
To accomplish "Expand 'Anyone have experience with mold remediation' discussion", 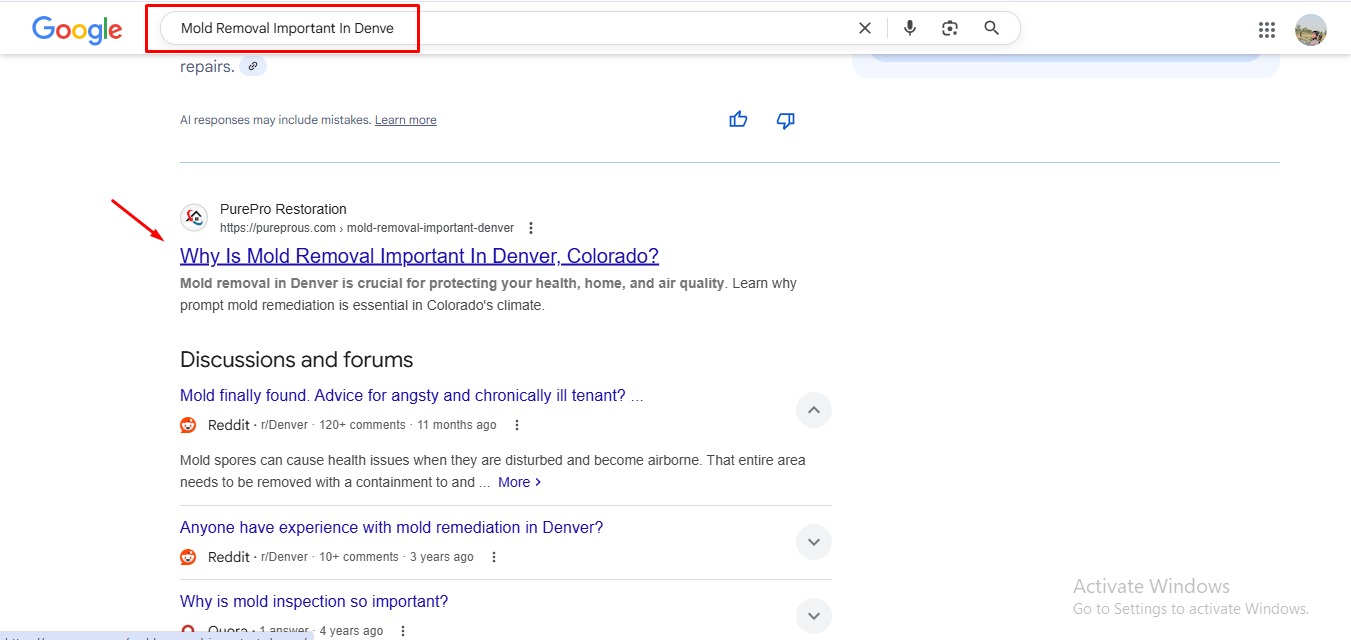I will (x=813, y=542).
